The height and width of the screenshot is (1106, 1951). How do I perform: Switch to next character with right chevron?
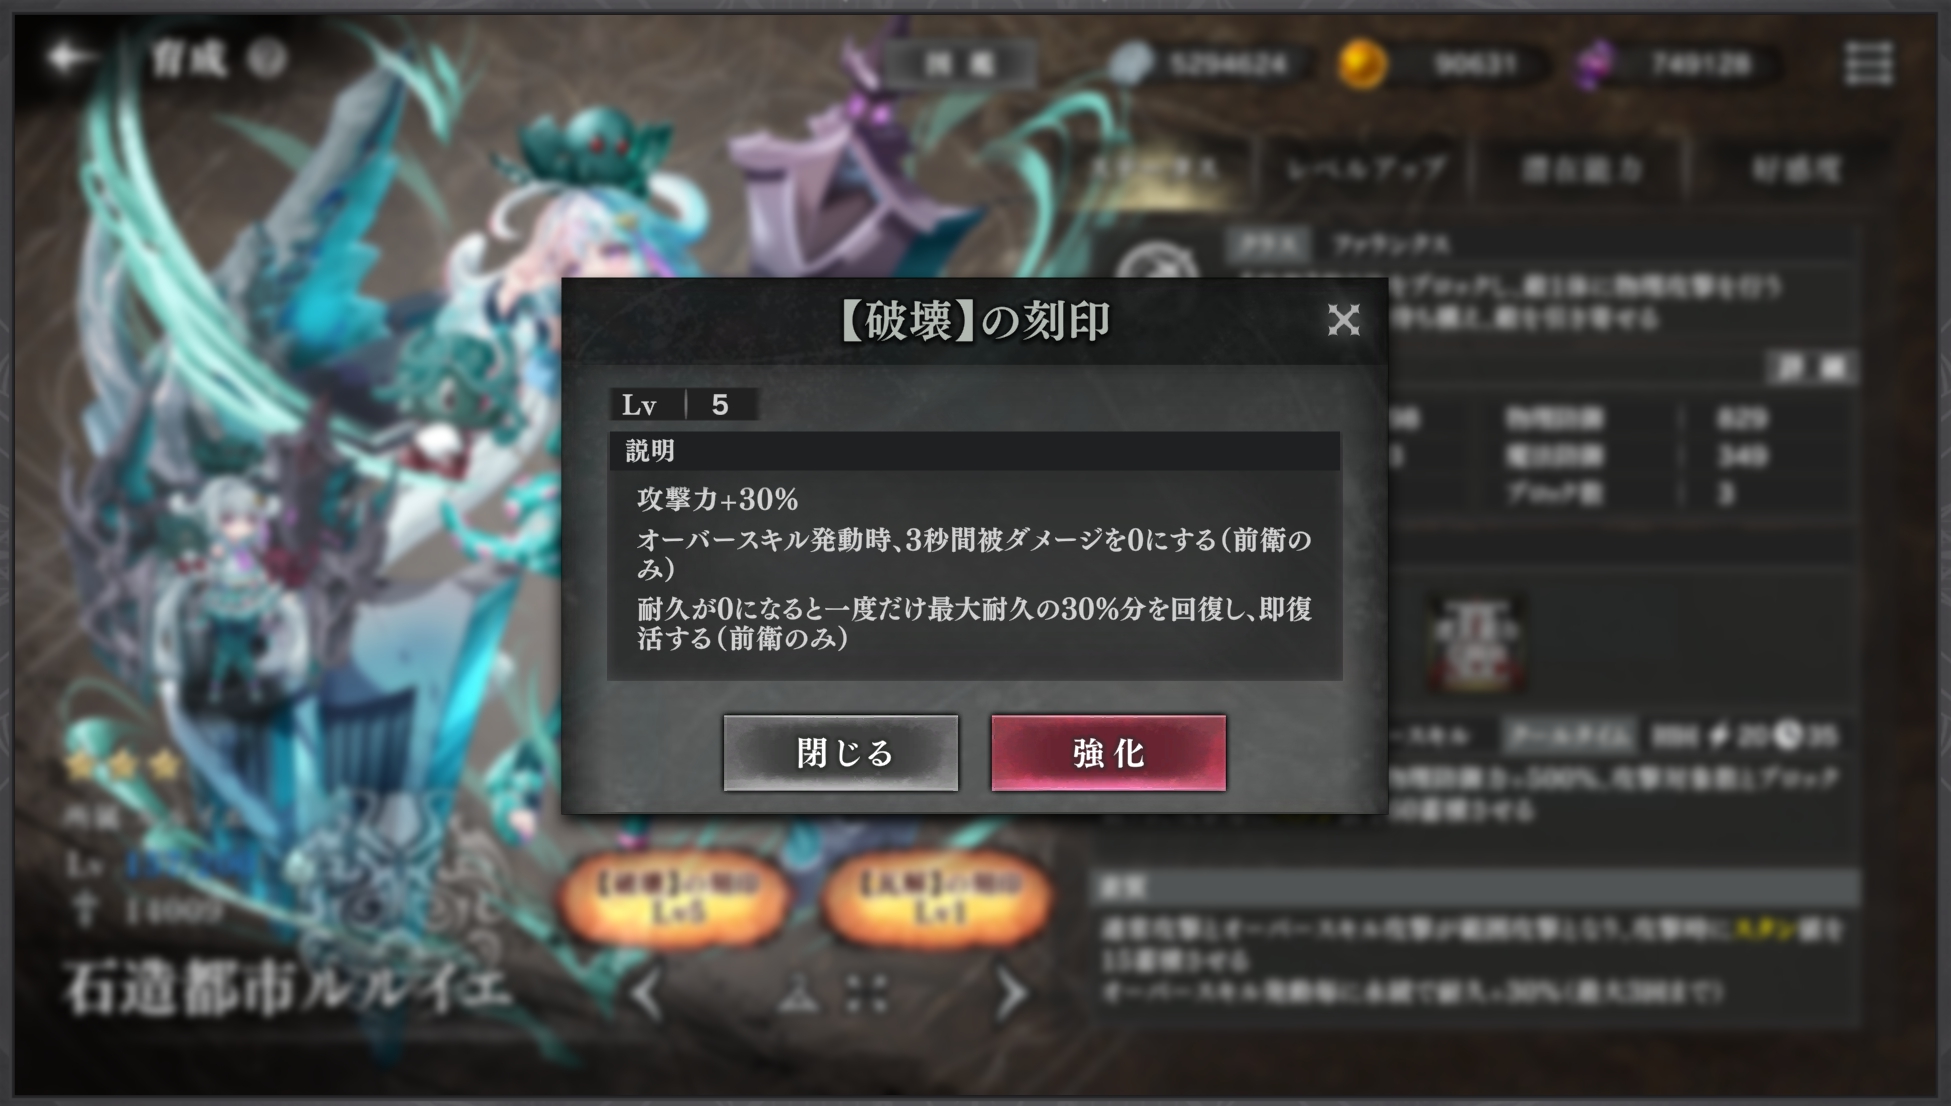tap(1011, 993)
